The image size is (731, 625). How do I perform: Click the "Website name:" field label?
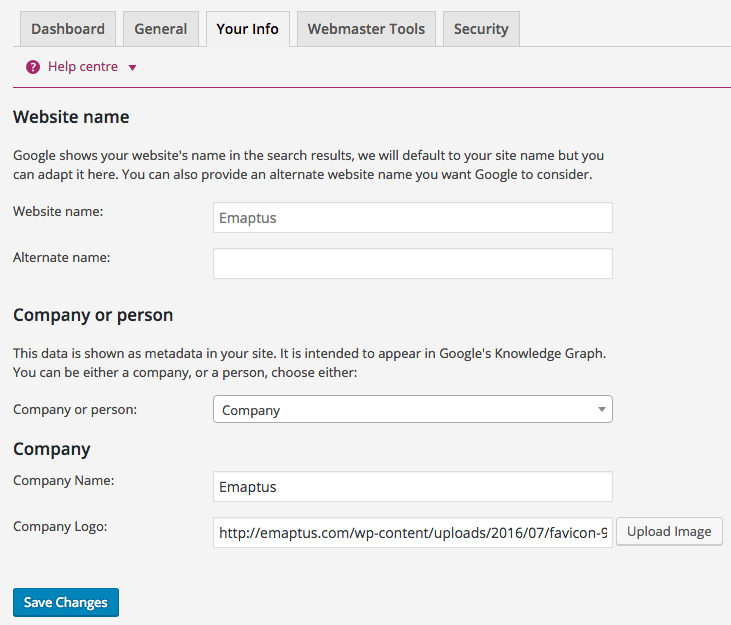coord(58,211)
